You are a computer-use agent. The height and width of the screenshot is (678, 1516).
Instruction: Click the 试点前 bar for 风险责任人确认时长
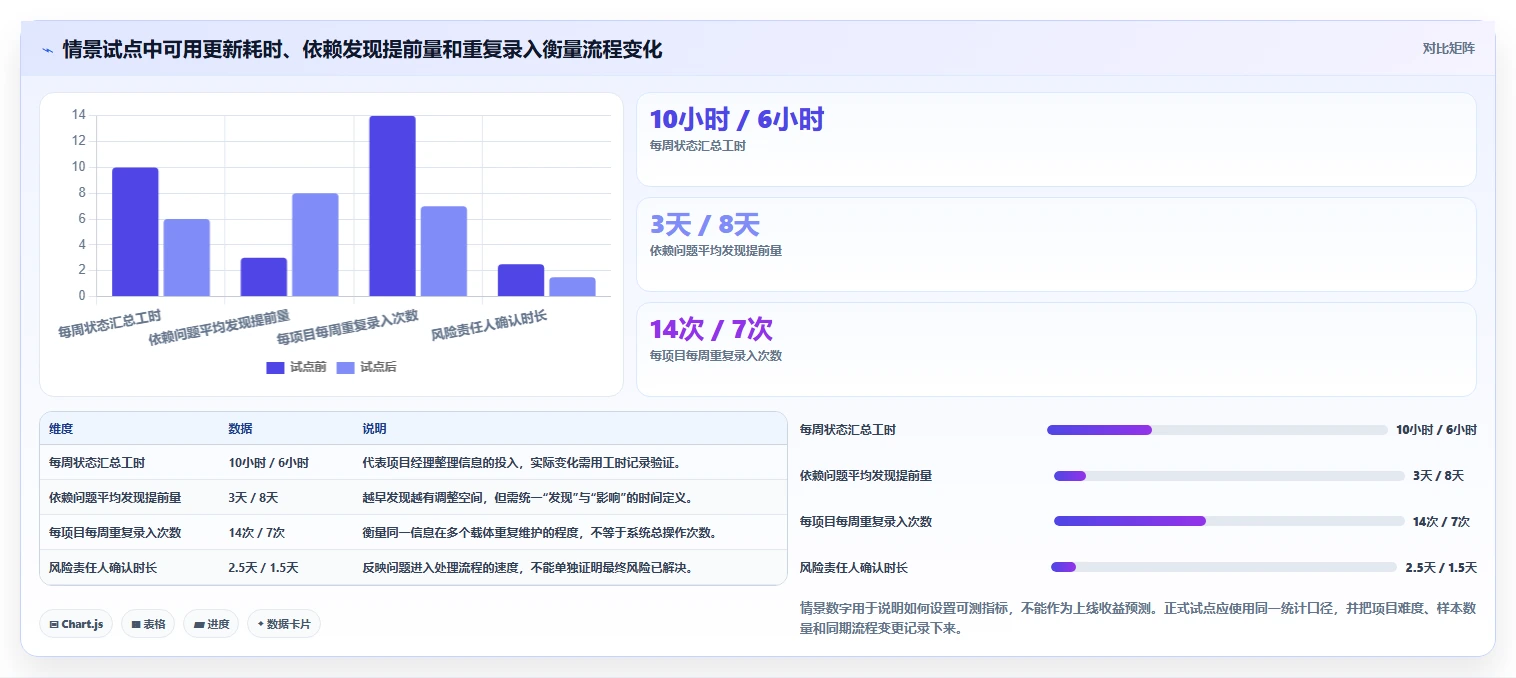(521, 280)
